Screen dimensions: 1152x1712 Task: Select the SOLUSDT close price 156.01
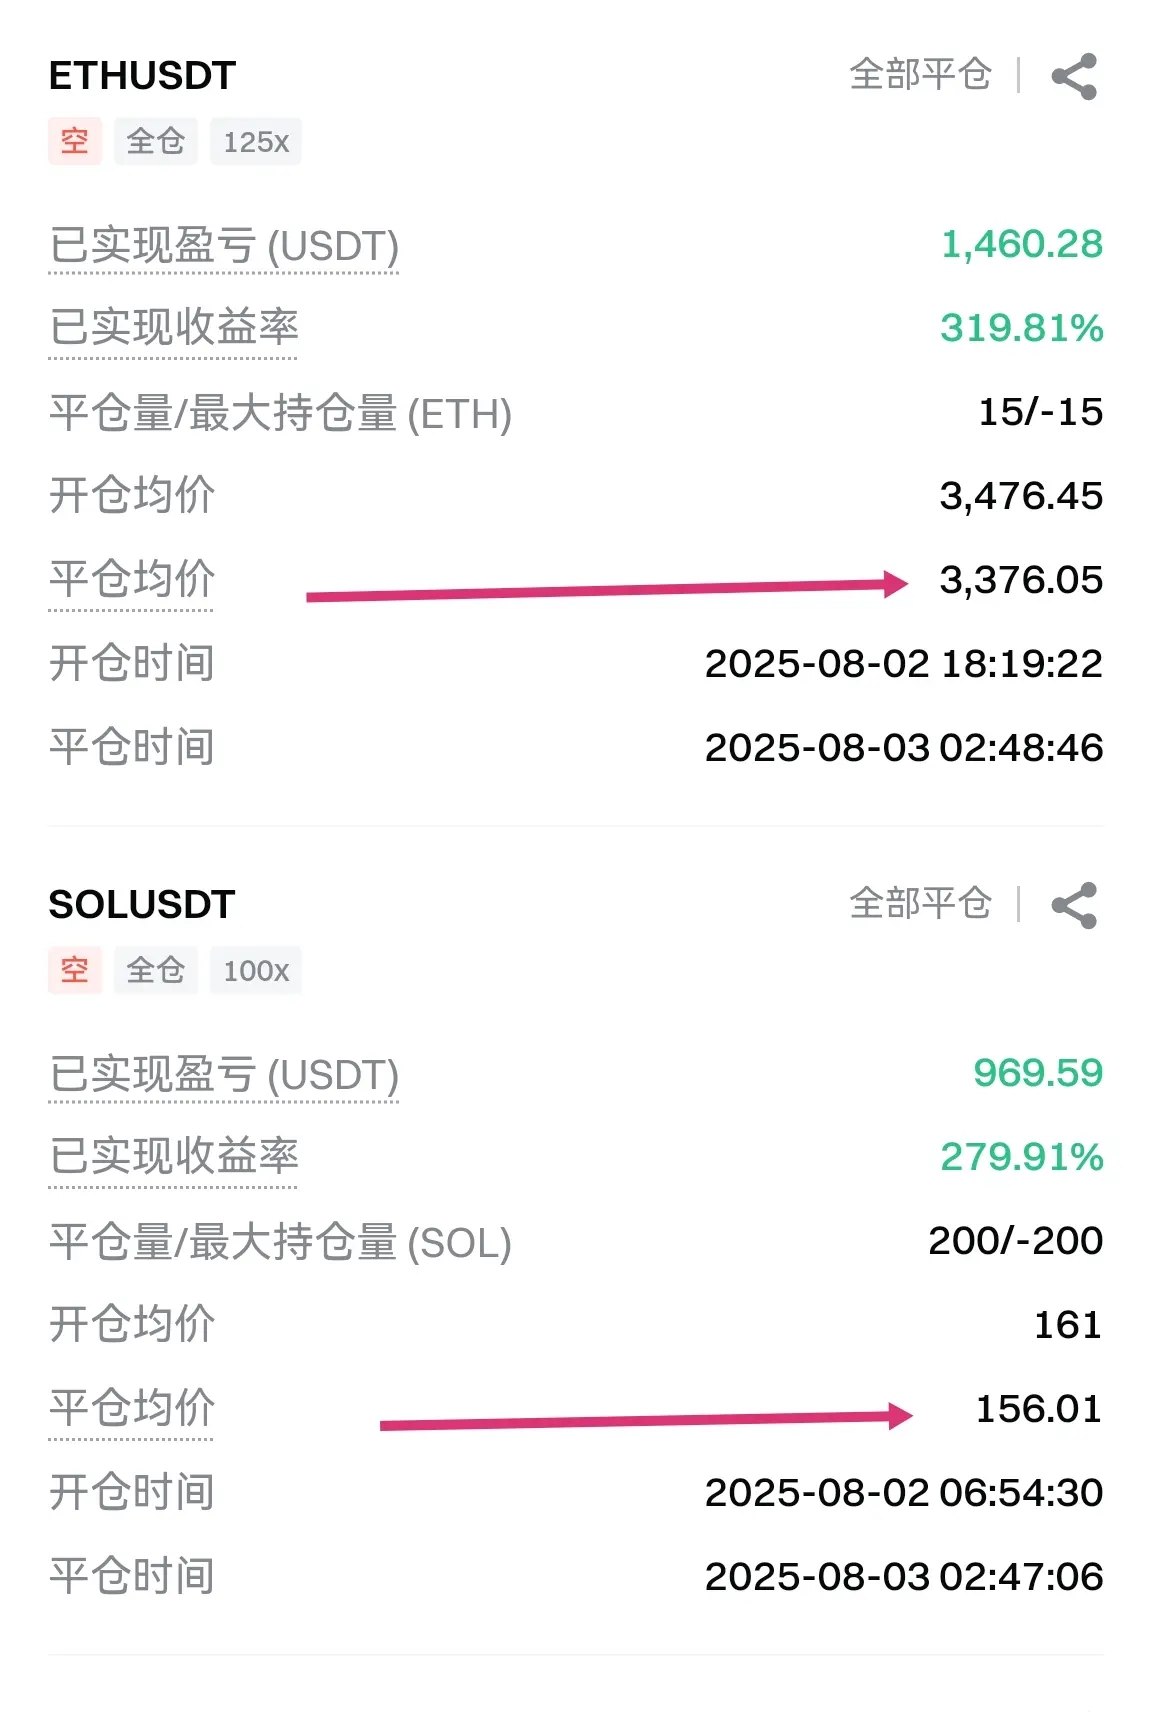pyautogui.click(x=1039, y=1409)
